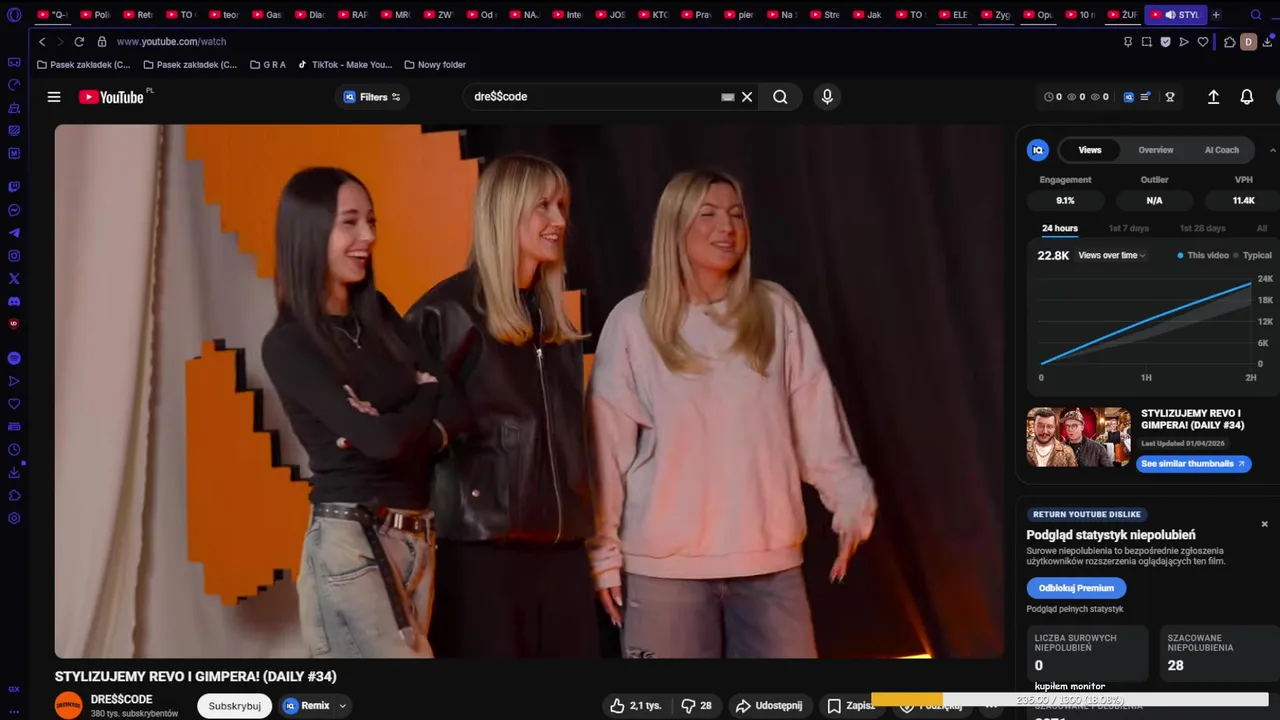Open the G R A bookmarks folder
The width and height of the screenshot is (1280, 720).
pos(267,65)
